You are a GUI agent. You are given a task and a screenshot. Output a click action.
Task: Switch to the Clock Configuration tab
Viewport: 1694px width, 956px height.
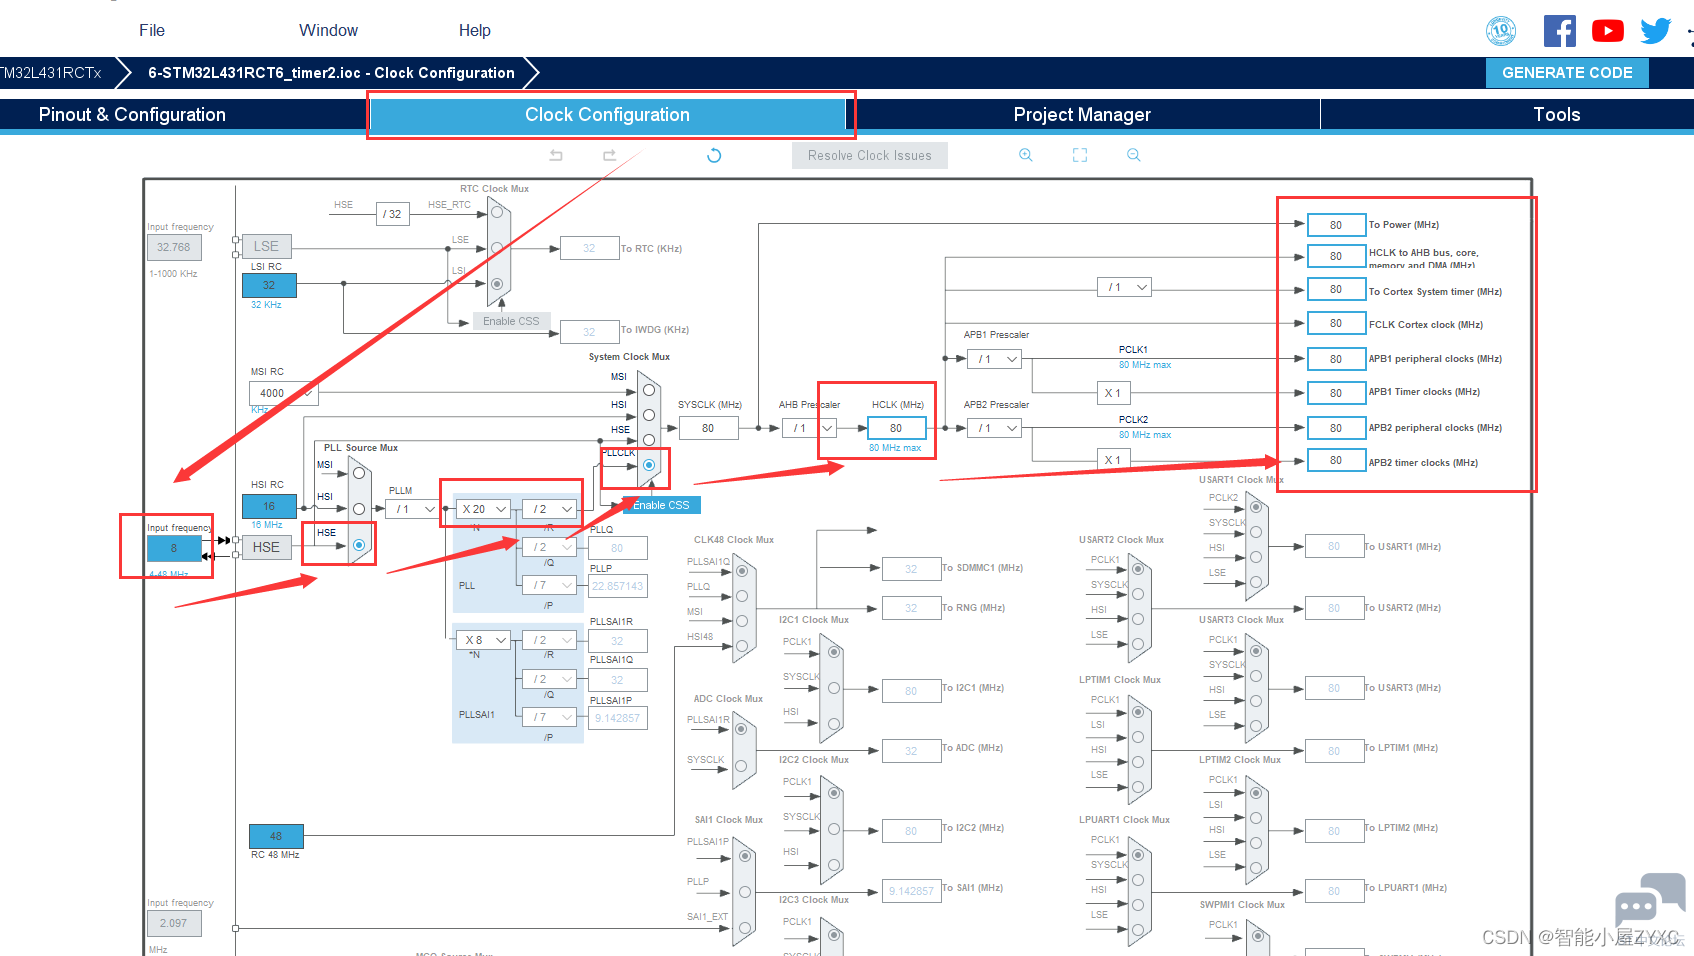pyautogui.click(x=608, y=115)
